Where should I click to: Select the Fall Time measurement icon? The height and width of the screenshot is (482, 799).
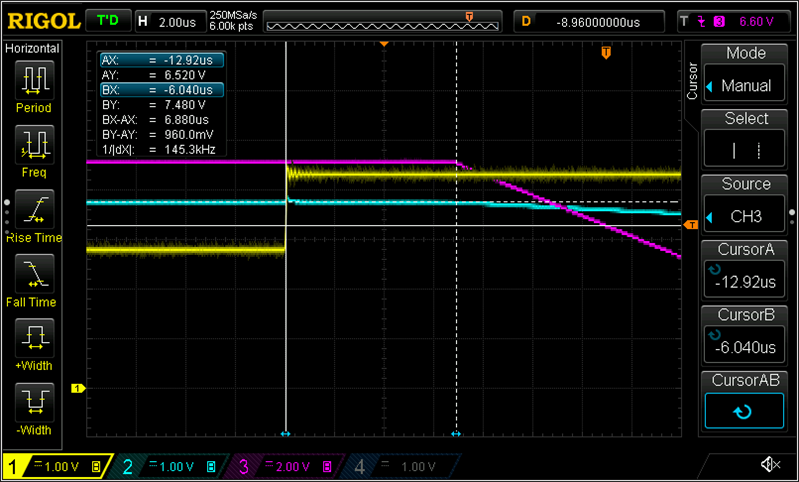tap(33, 273)
